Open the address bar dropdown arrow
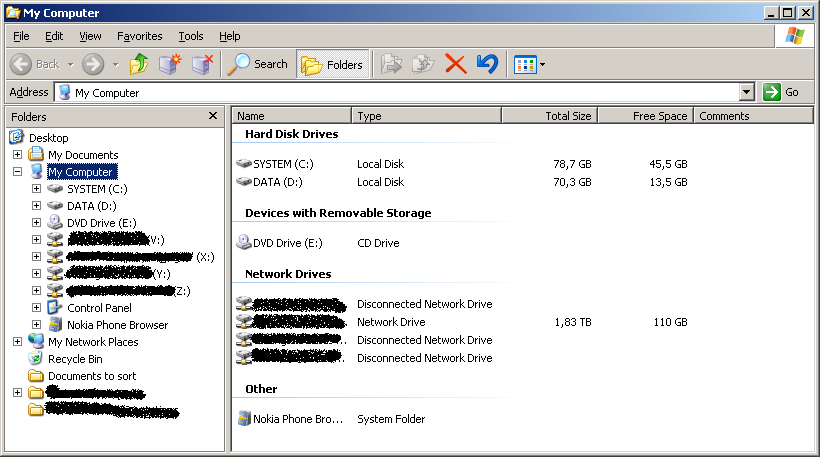The height and width of the screenshot is (457, 820). click(746, 92)
